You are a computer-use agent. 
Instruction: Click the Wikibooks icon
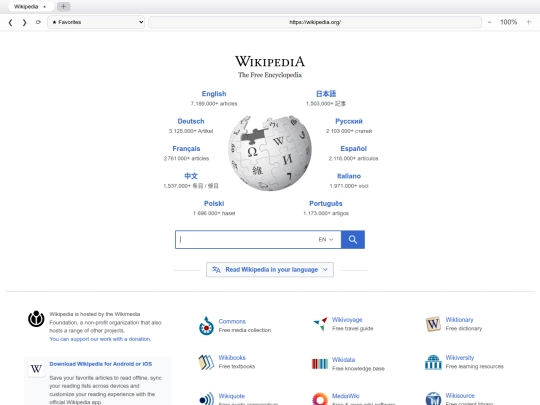(x=206, y=362)
